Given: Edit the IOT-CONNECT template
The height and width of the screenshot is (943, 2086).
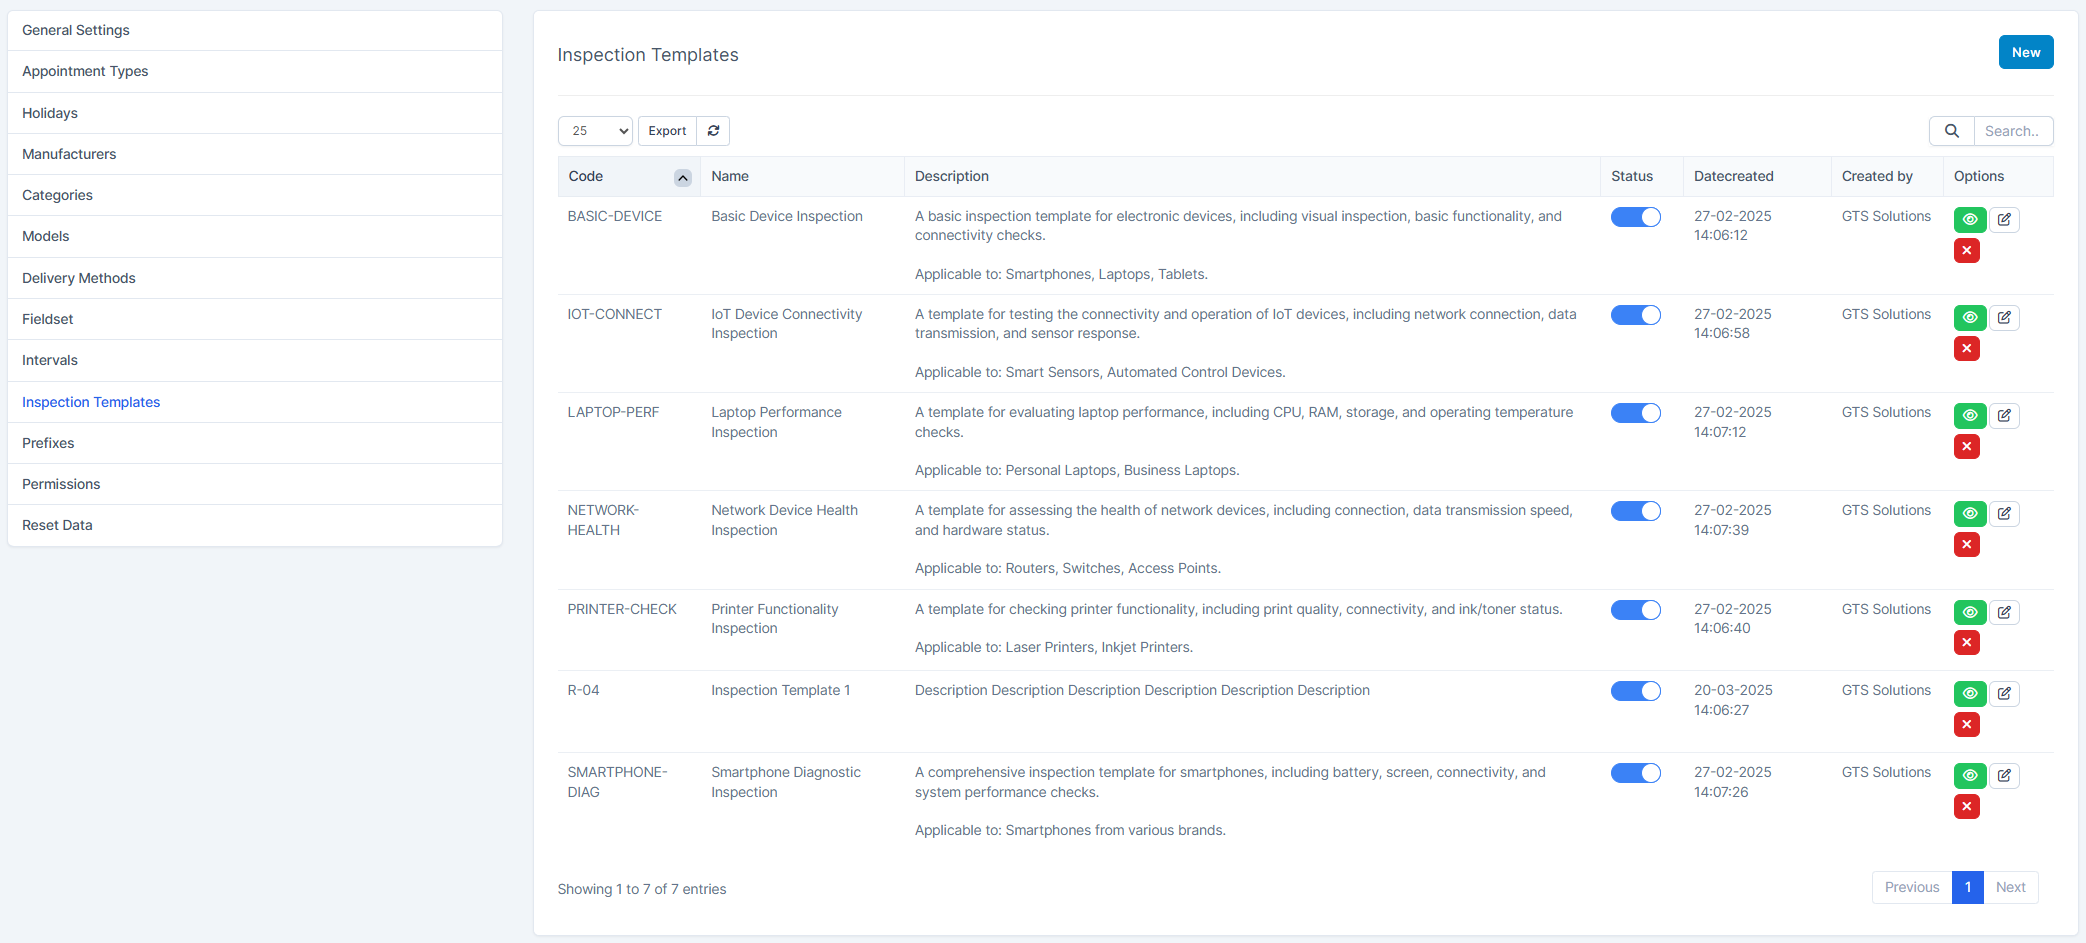Looking at the screenshot, I should (x=2004, y=318).
